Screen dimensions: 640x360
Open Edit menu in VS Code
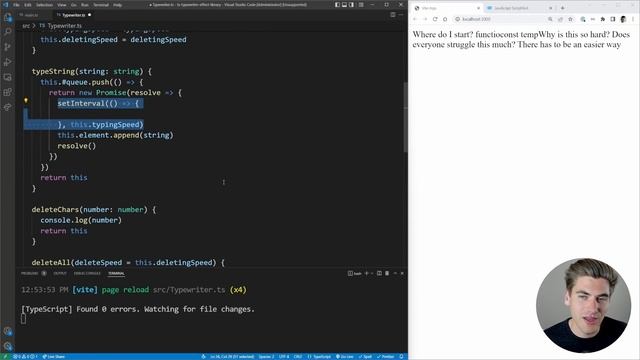[28, 5]
